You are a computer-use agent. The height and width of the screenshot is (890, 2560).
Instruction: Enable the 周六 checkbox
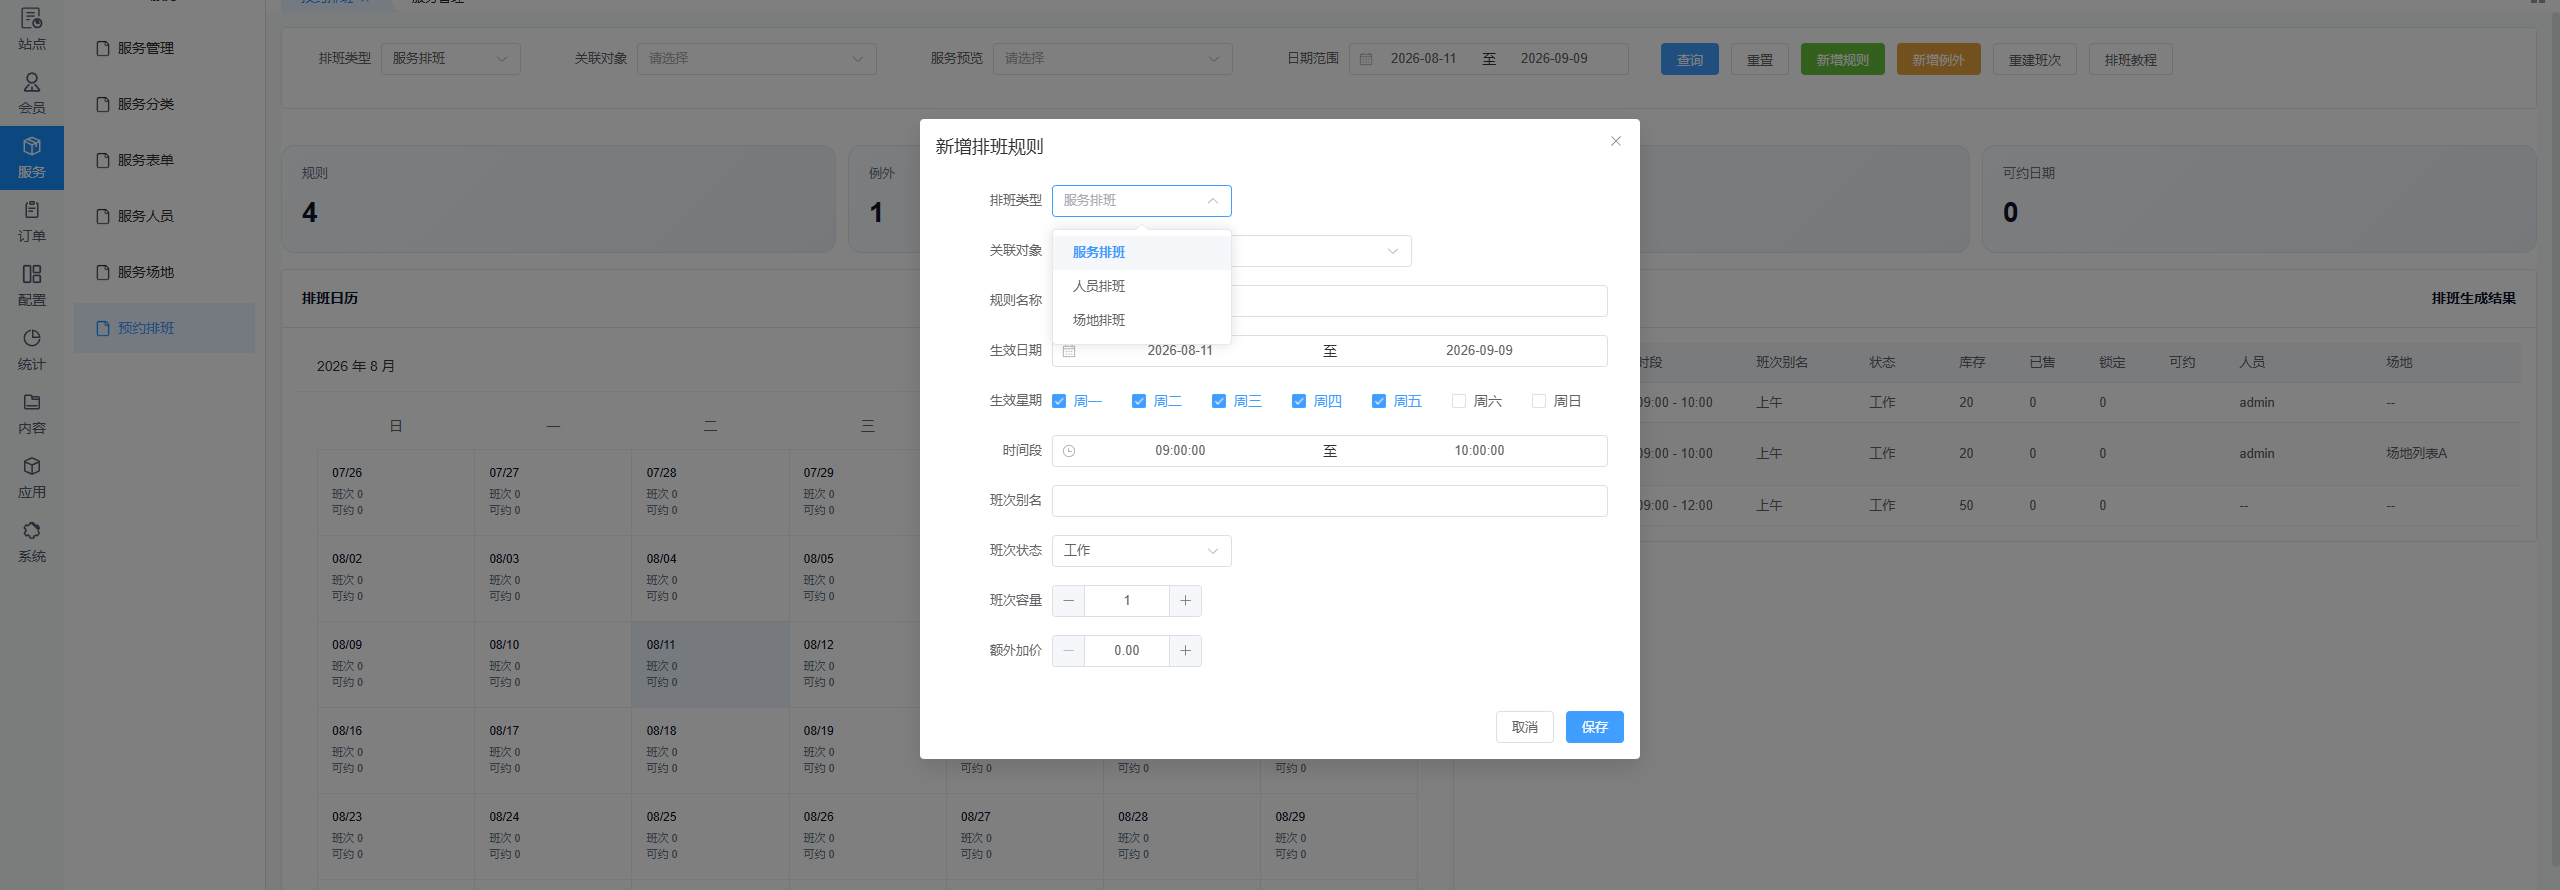pyautogui.click(x=1459, y=401)
